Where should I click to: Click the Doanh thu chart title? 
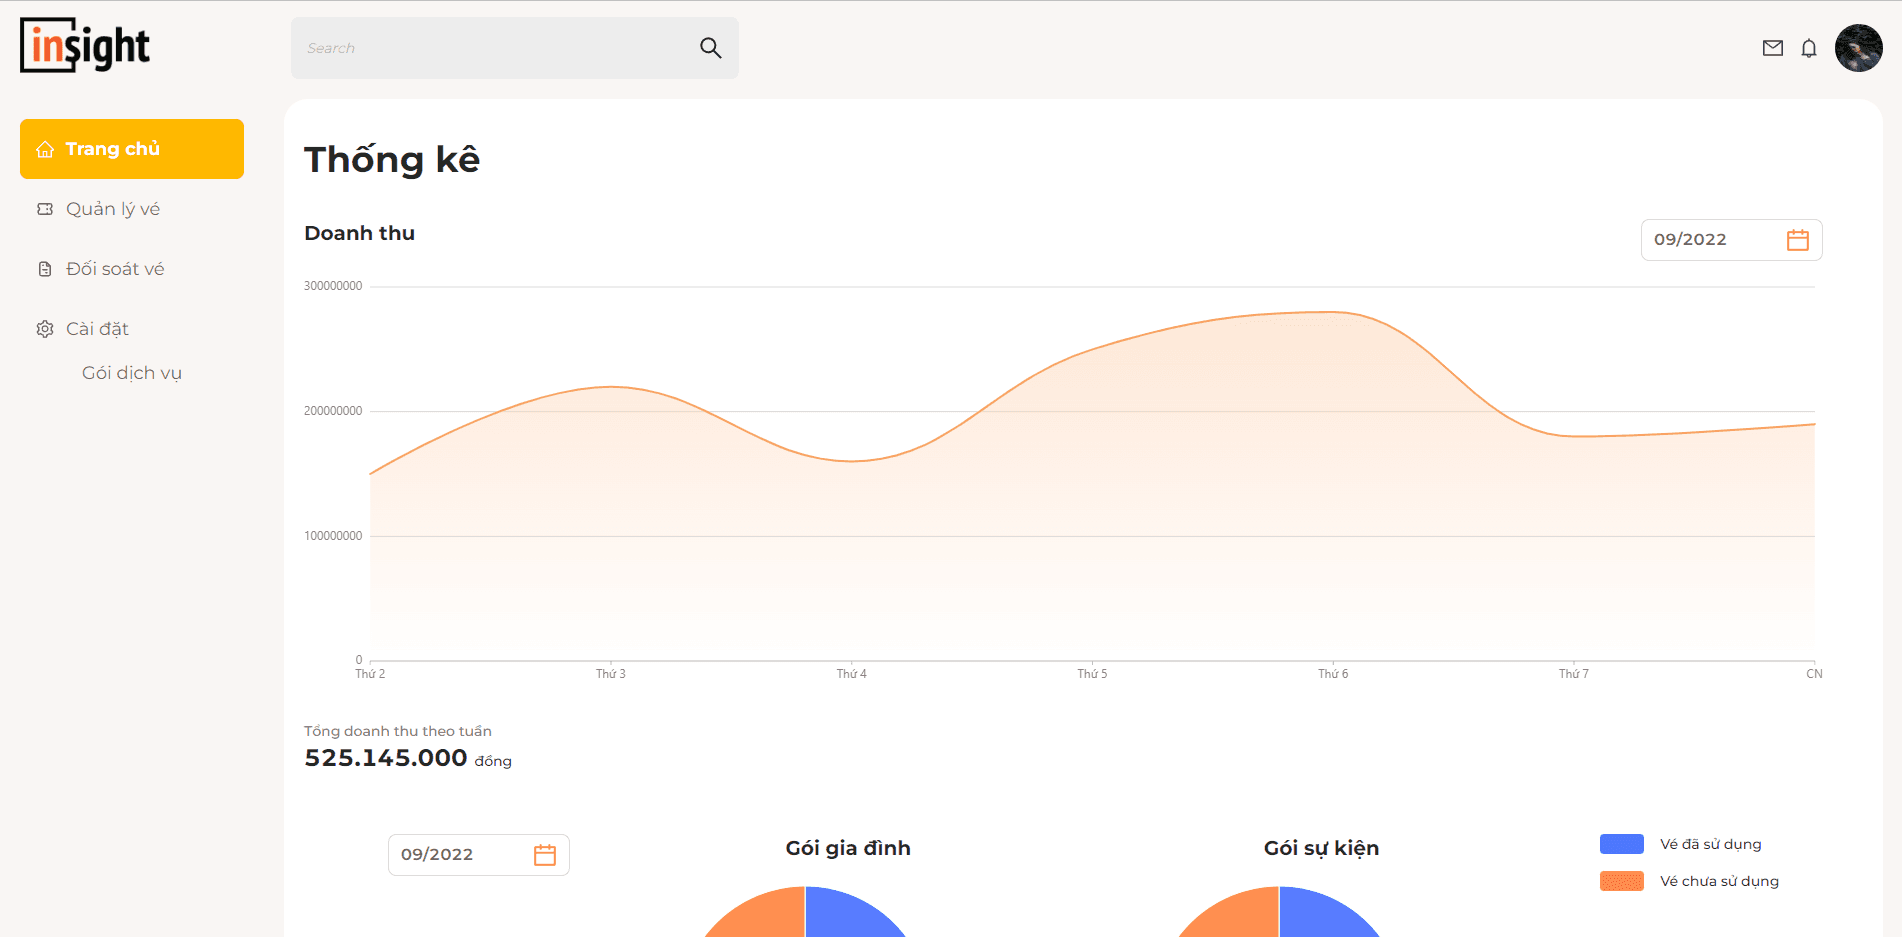(359, 233)
